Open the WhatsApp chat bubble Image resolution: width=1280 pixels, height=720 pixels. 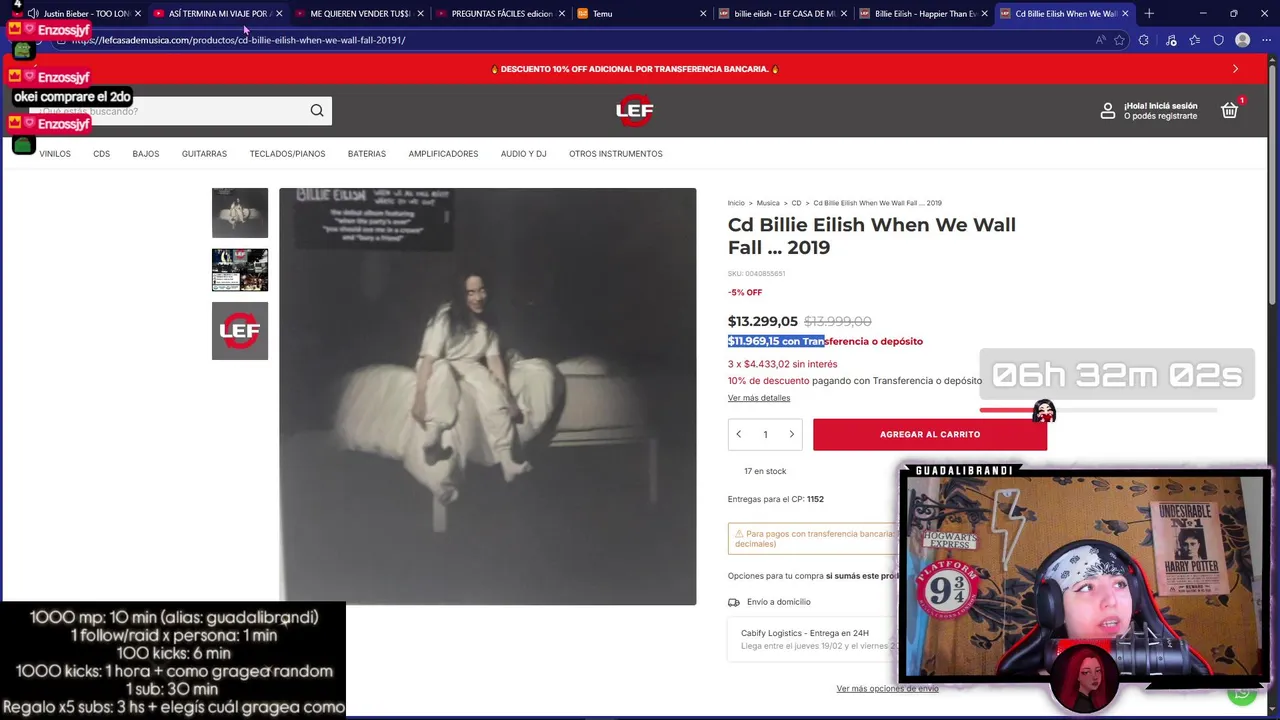[1242, 692]
